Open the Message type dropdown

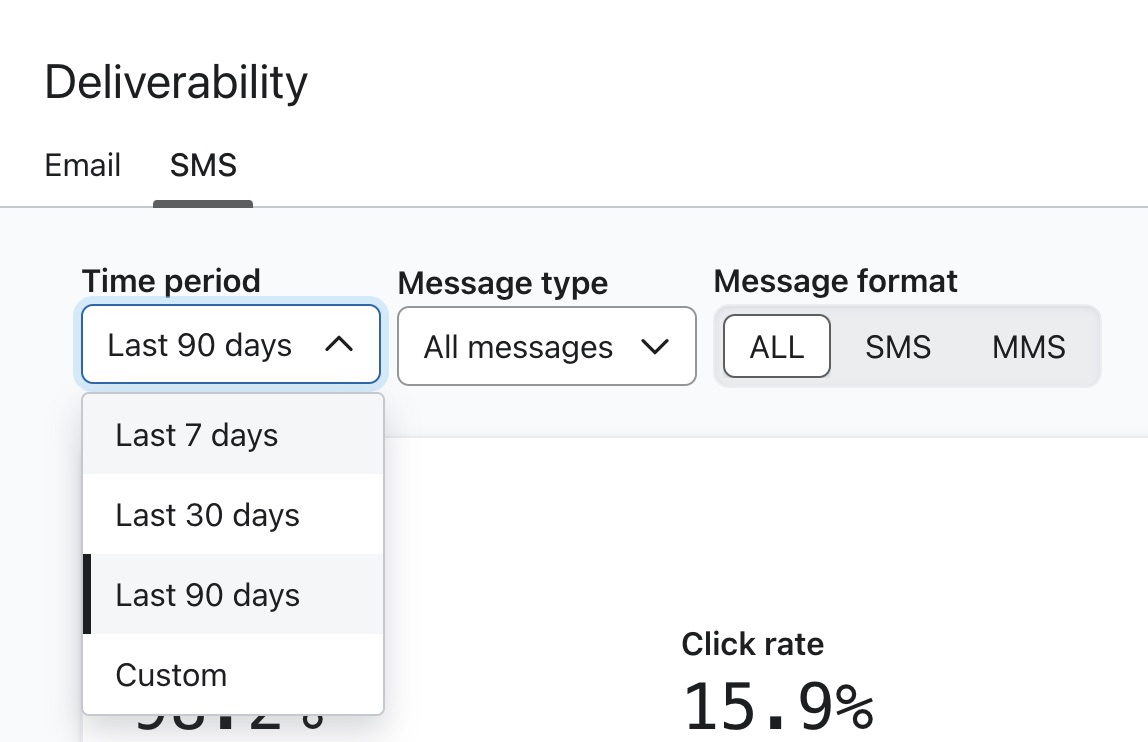[x=546, y=346]
